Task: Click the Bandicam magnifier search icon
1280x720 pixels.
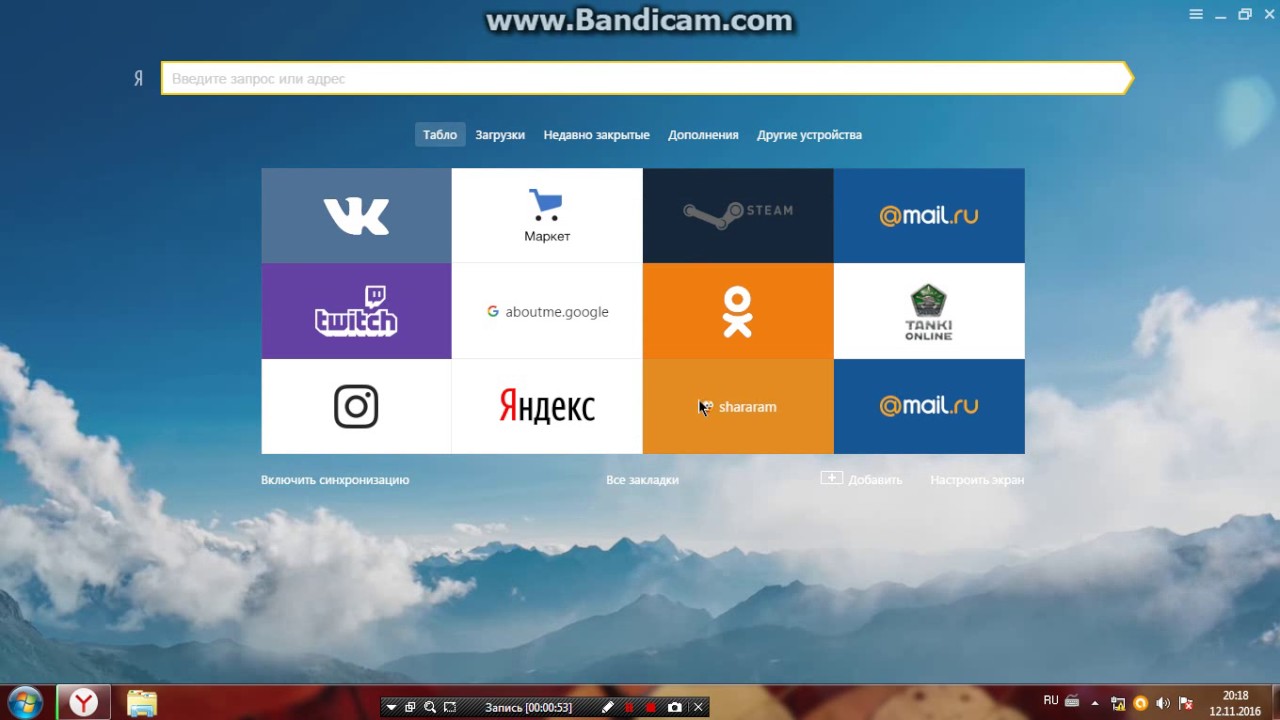Action: 430,707
